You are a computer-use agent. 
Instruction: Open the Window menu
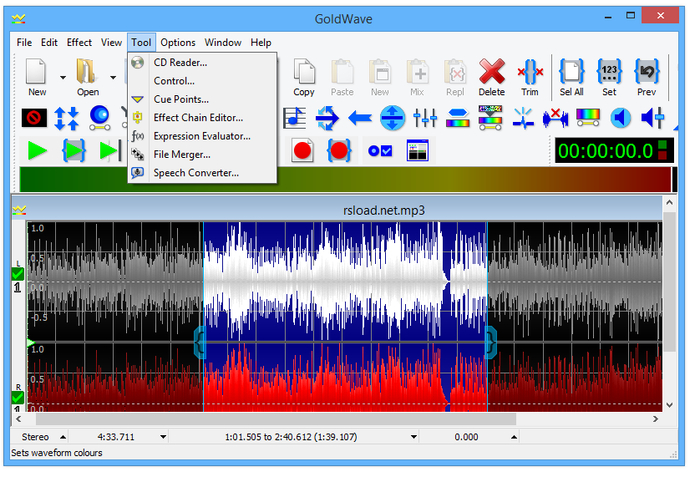tap(223, 42)
